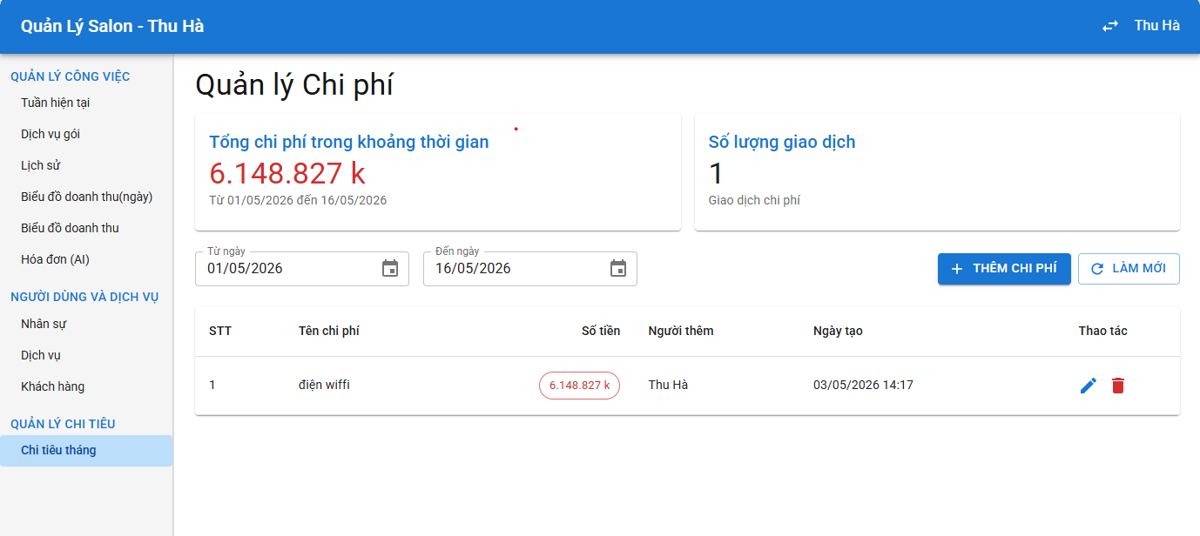Delete the điện wiffi expense with trash icon
Screen dimensions: 1200x536
click(x=1118, y=385)
